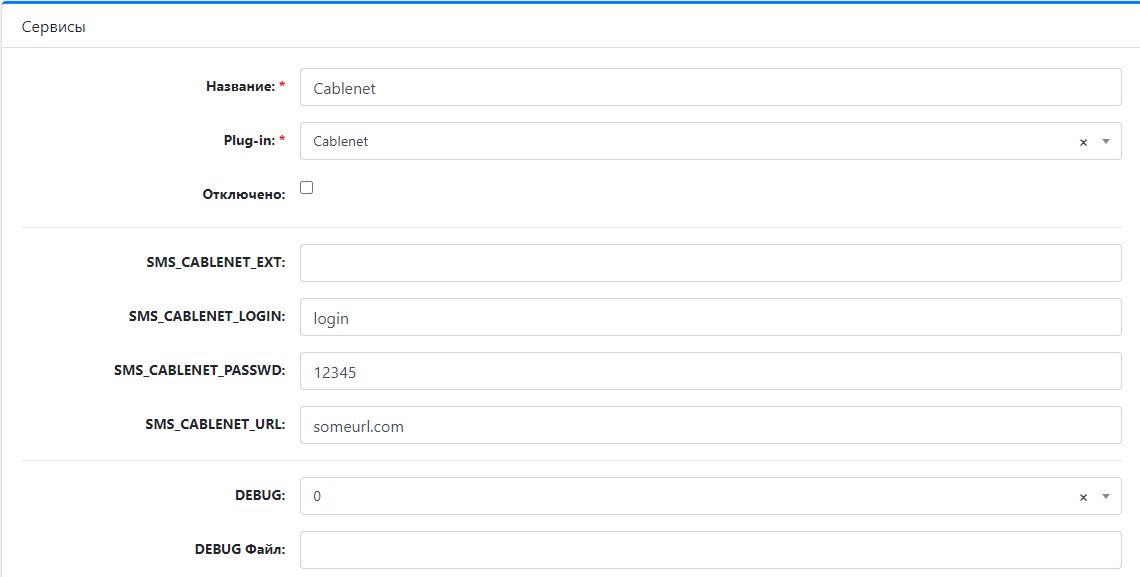1140x577 pixels.
Task: Click the Название field containing Cablenet
Action: click(710, 87)
